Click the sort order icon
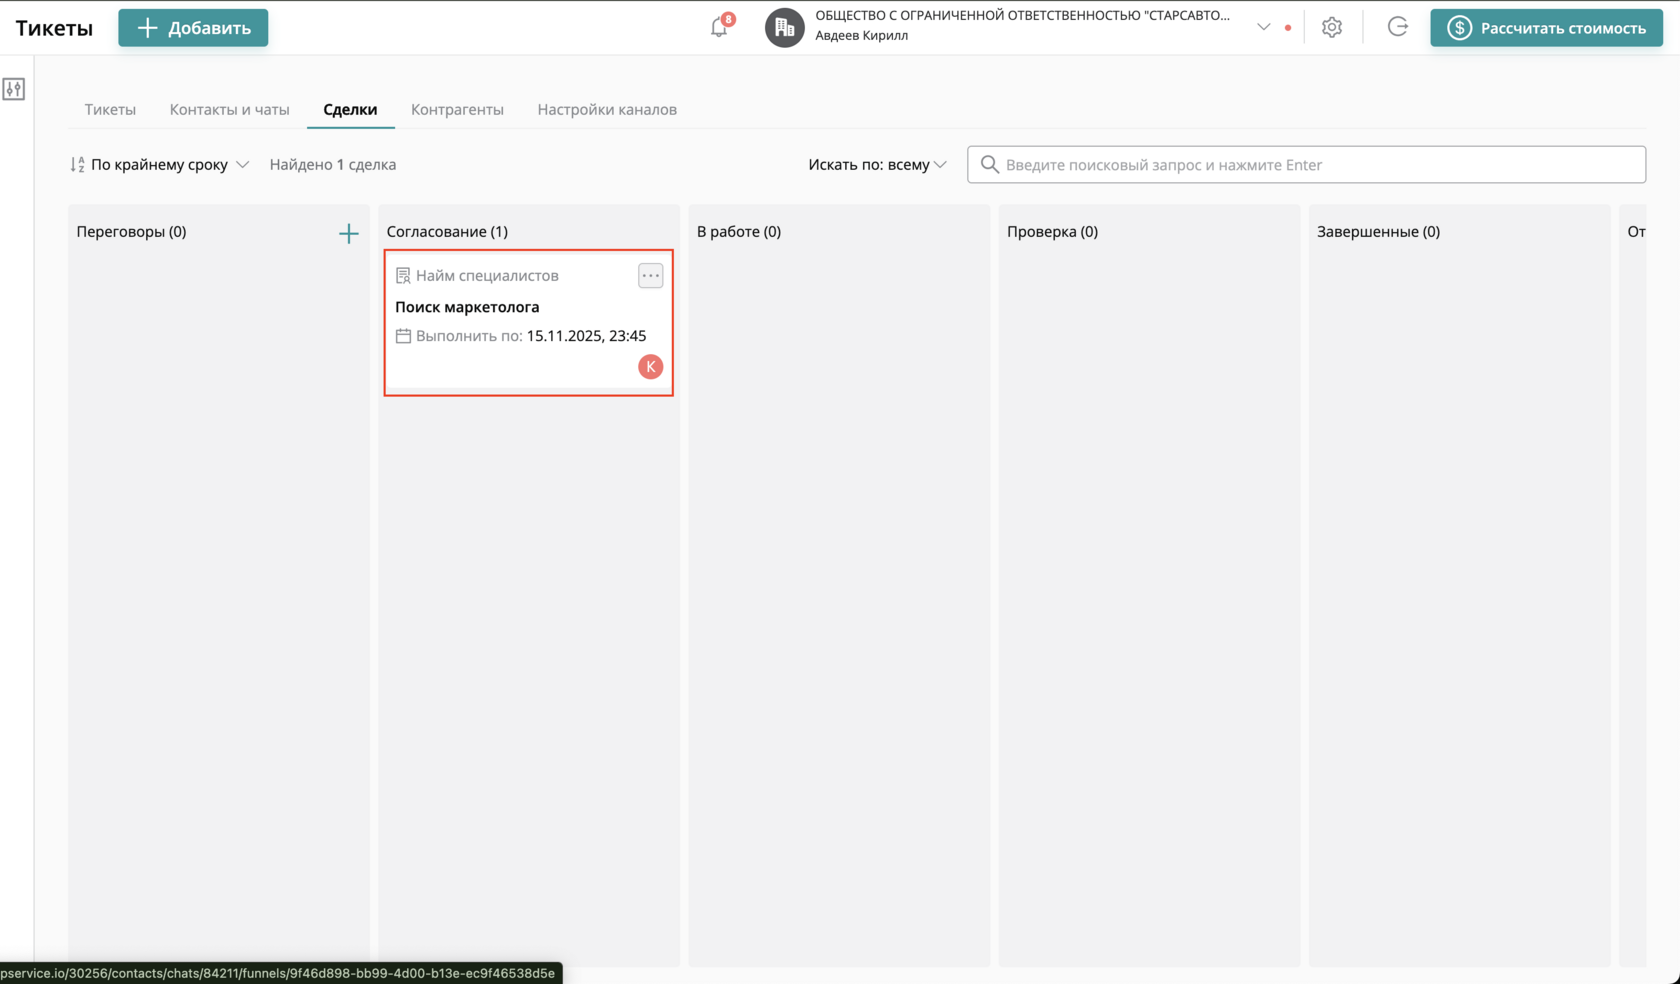 [x=77, y=164]
